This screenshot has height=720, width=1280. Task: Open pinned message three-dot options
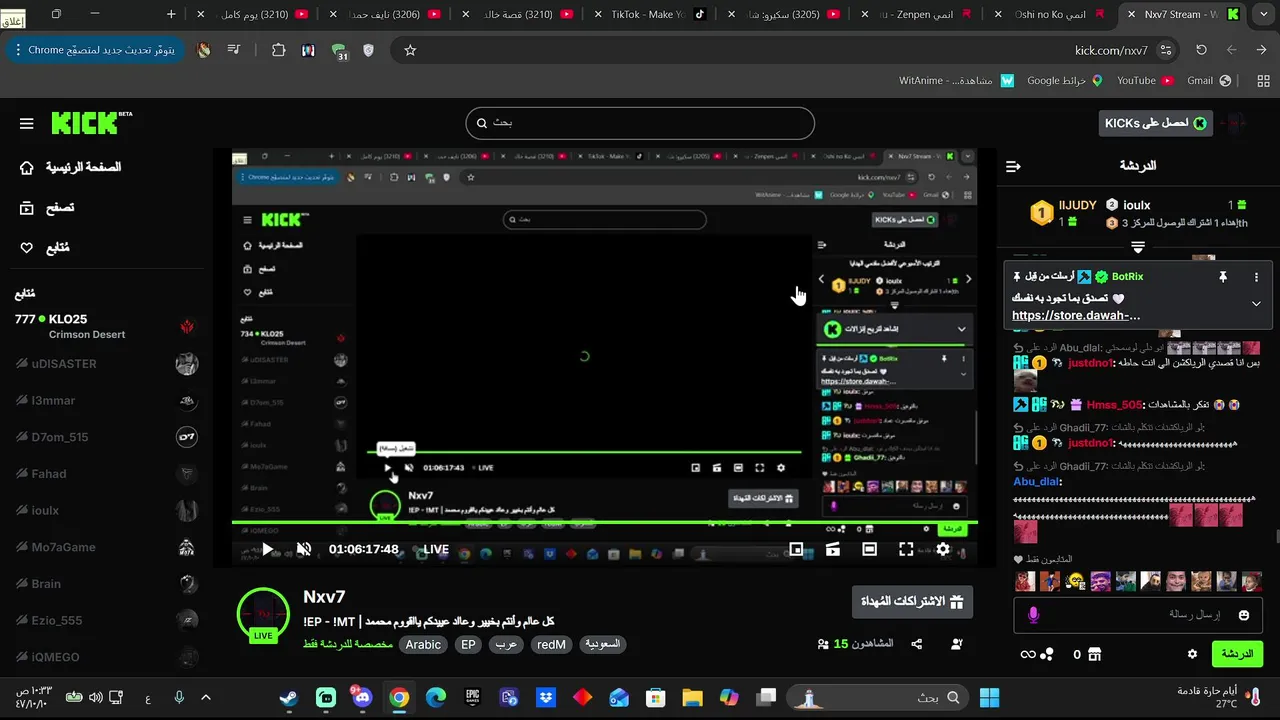[1257, 277]
